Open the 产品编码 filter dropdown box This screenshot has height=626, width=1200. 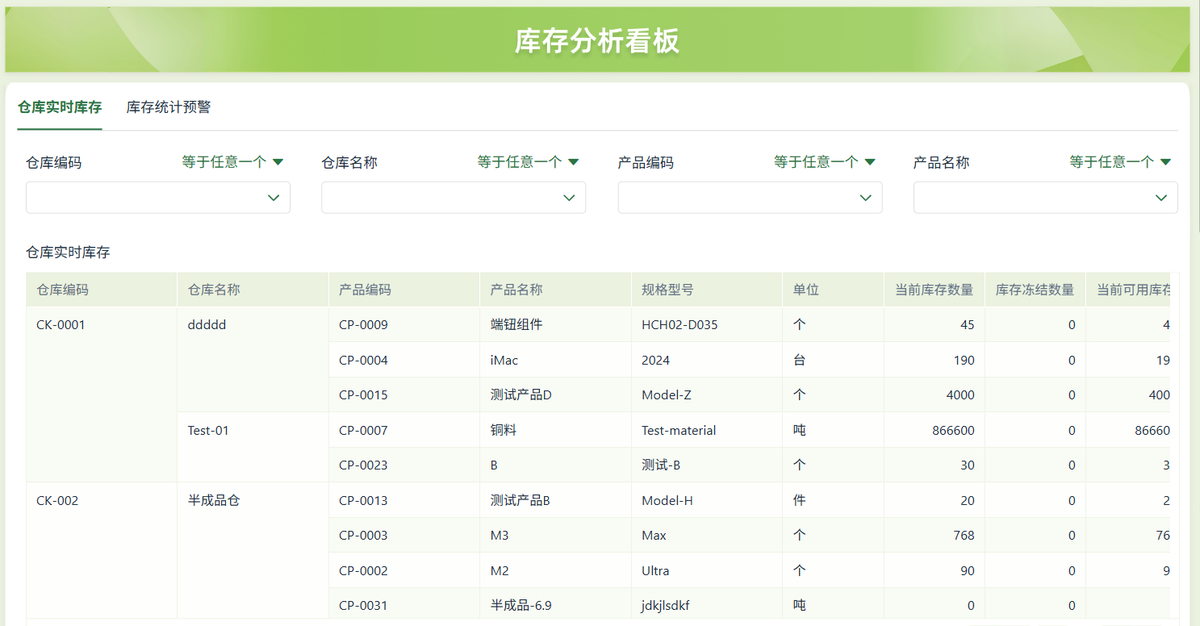(750, 198)
